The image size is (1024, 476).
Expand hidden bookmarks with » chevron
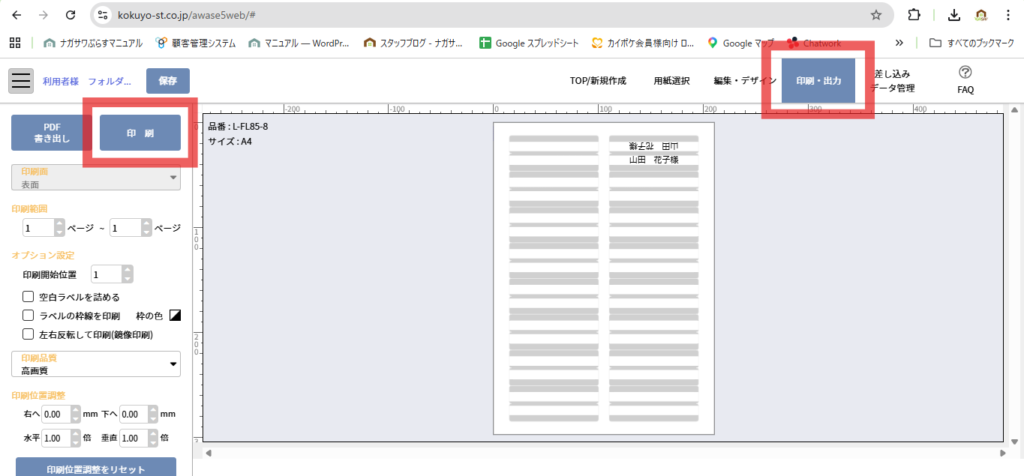click(899, 43)
